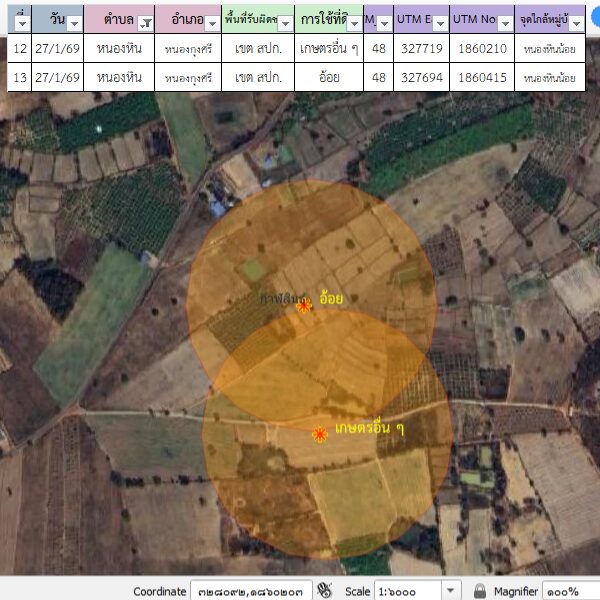Toggle the scale lock padlock icon
Image resolution: width=600 pixels, height=600 pixels.
click(x=480, y=591)
